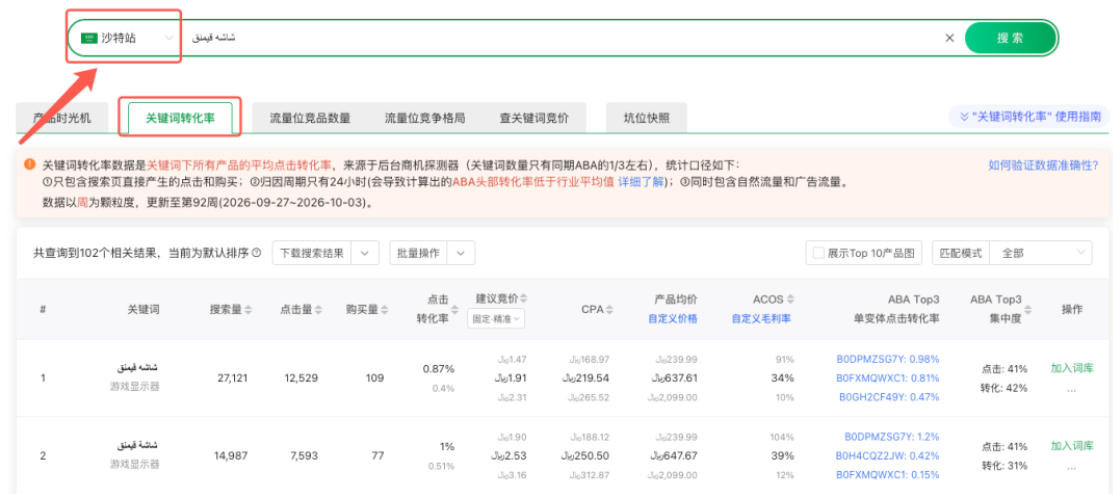Follow the 详细了解 link in the notice
The image size is (1113, 494).
coord(640,182)
